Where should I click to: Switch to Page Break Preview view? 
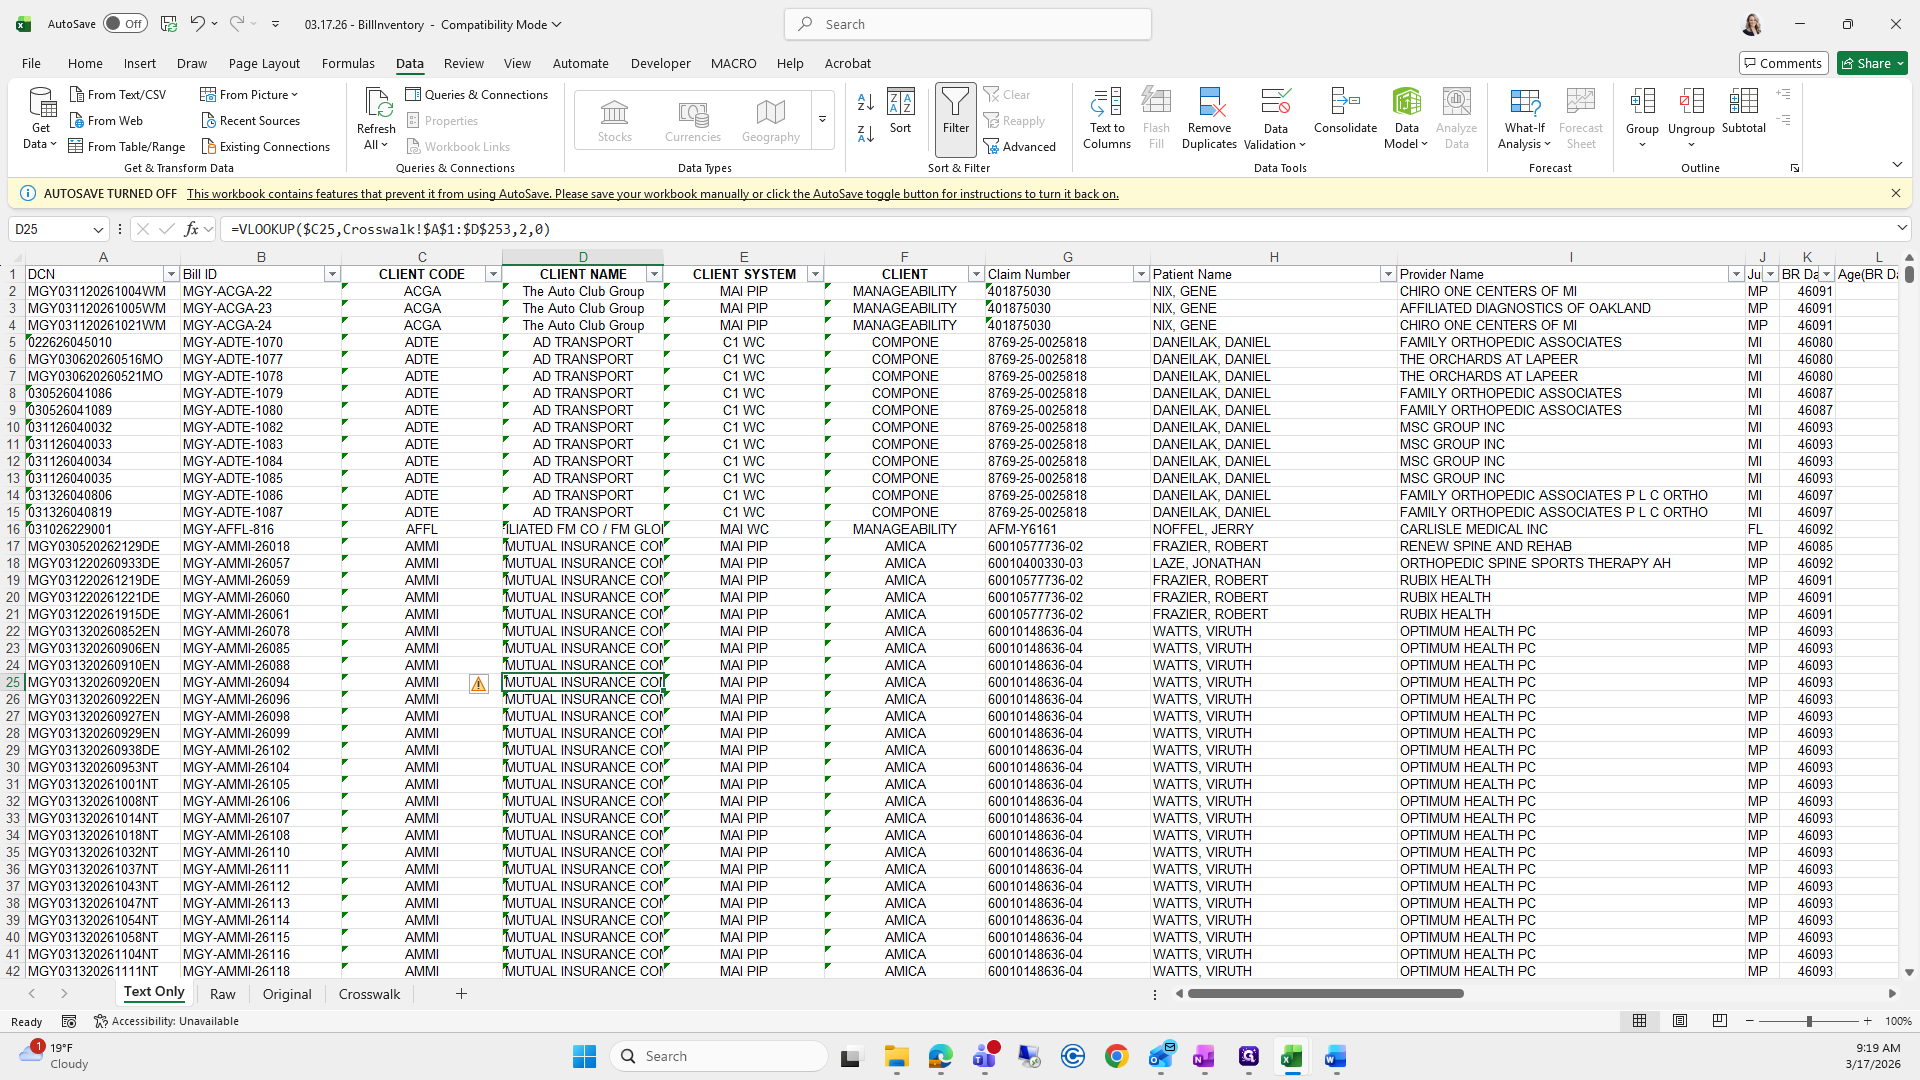[x=1719, y=1021]
